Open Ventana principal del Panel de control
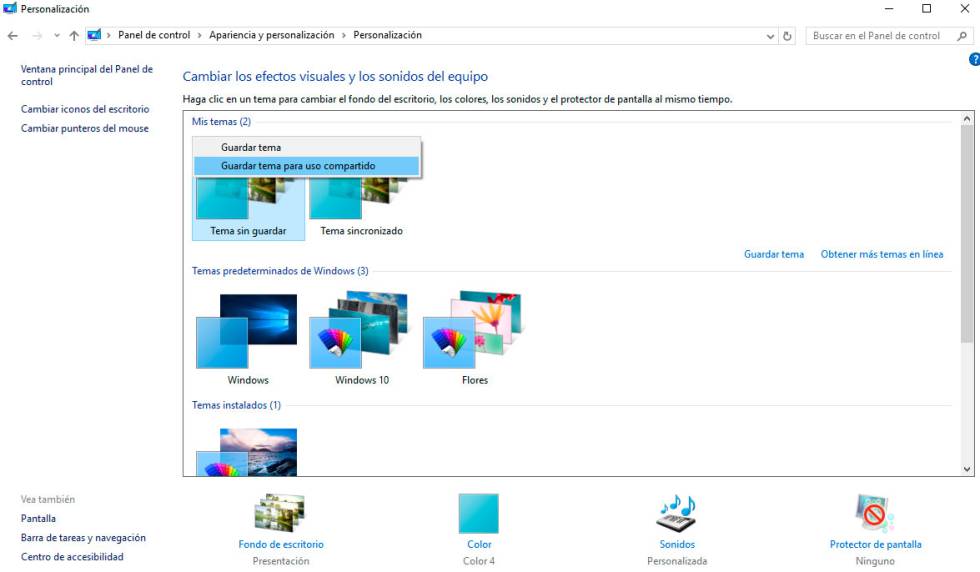 click(x=87, y=75)
